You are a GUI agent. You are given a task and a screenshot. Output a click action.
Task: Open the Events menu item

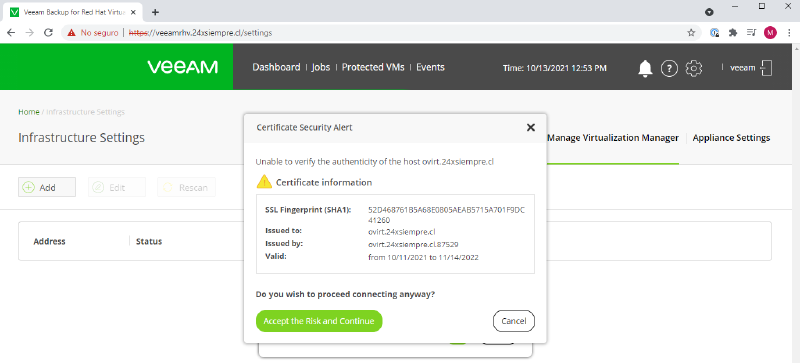(x=430, y=67)
